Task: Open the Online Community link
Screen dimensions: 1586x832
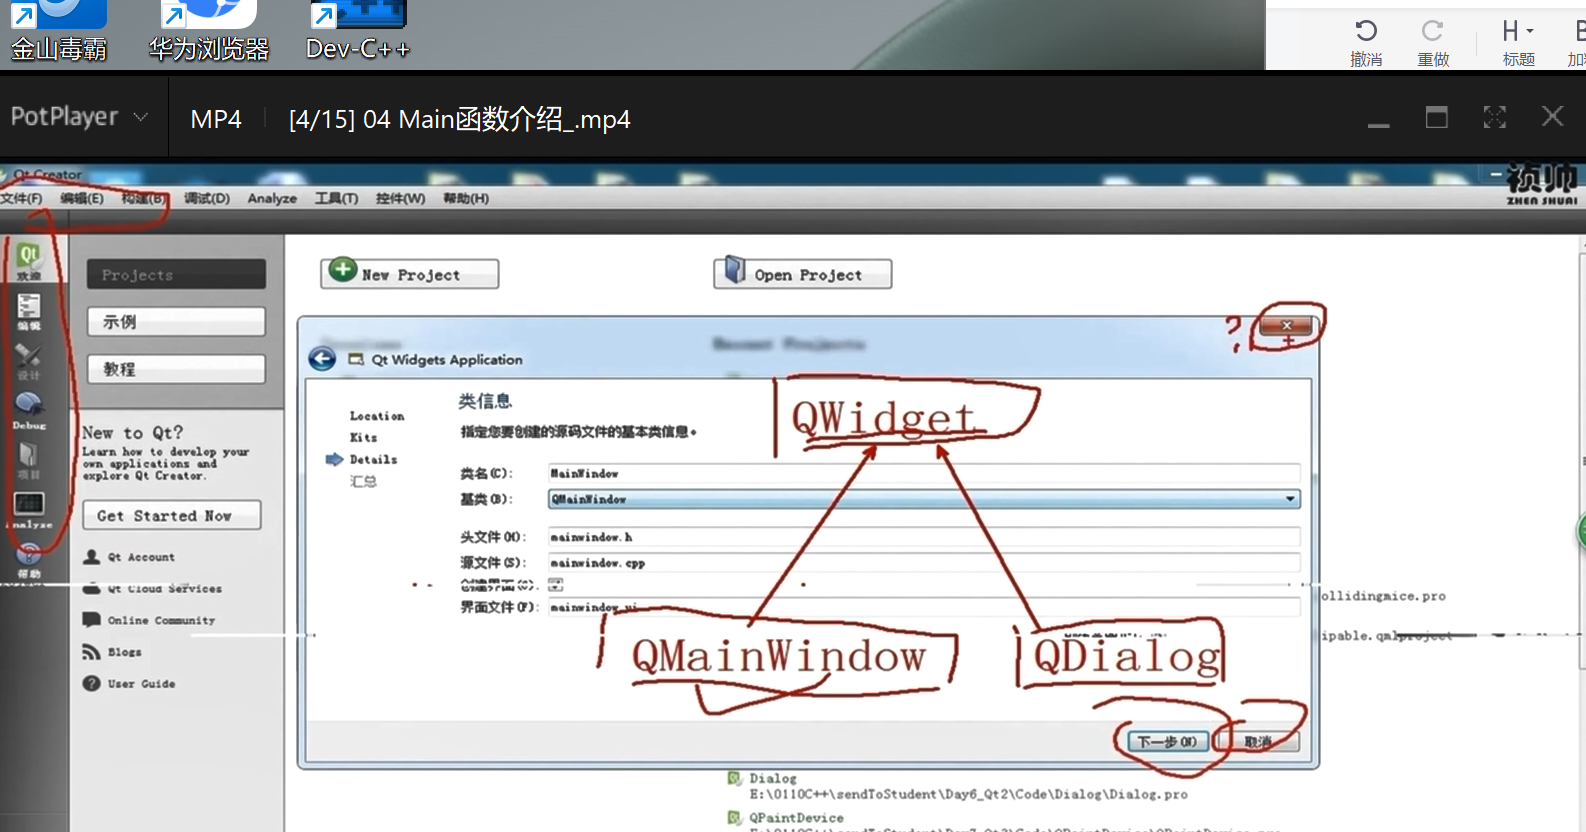Action: (161, 620)
